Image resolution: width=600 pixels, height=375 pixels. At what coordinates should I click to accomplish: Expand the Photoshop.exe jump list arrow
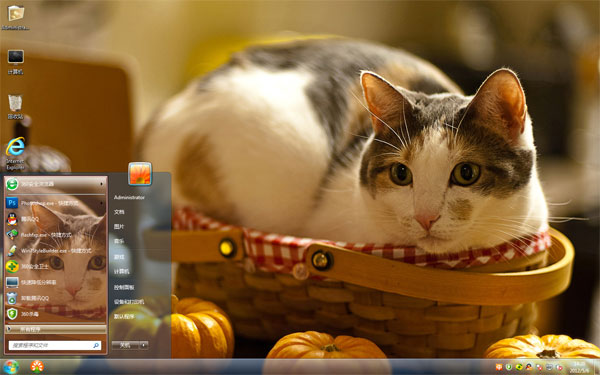[x=101, y=203]
